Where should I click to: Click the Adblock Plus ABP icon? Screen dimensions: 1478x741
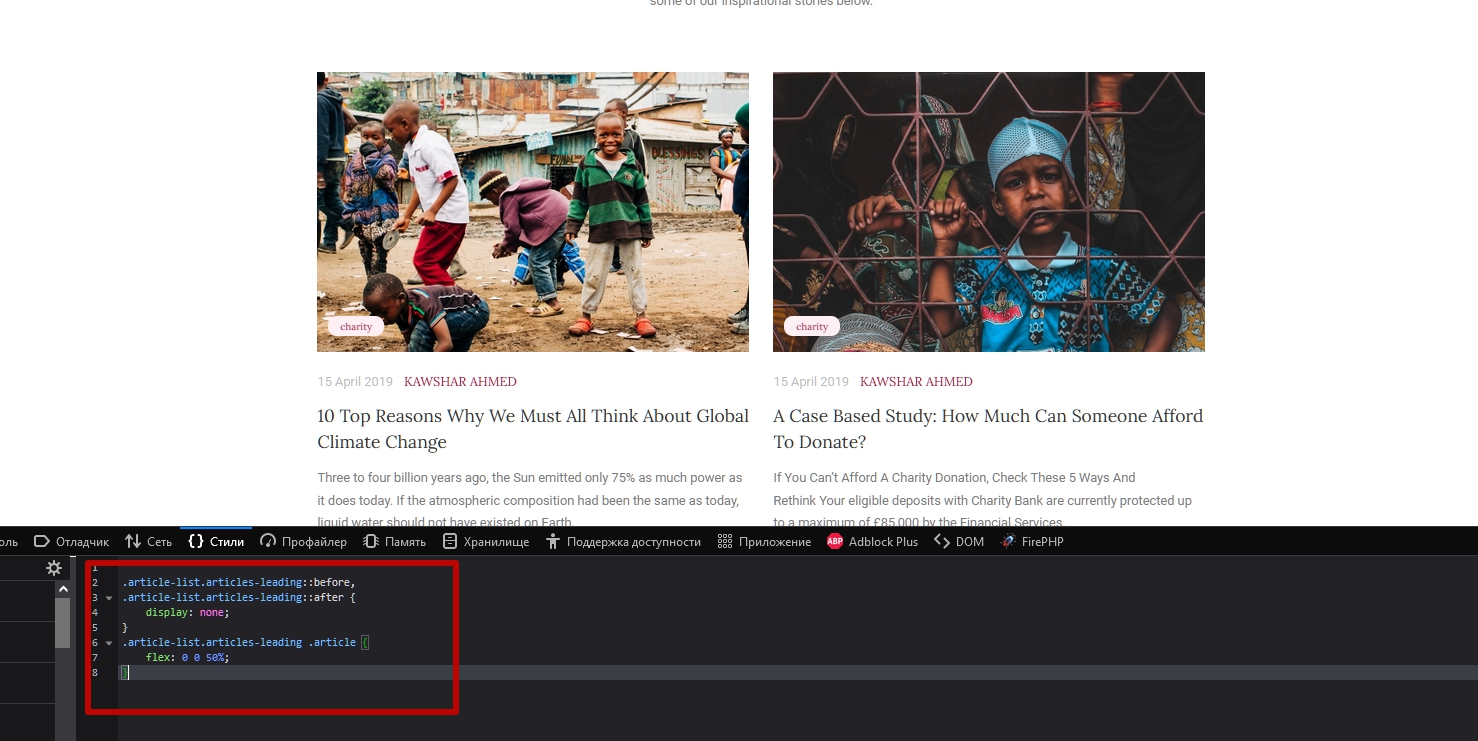[x=835, y=541]
